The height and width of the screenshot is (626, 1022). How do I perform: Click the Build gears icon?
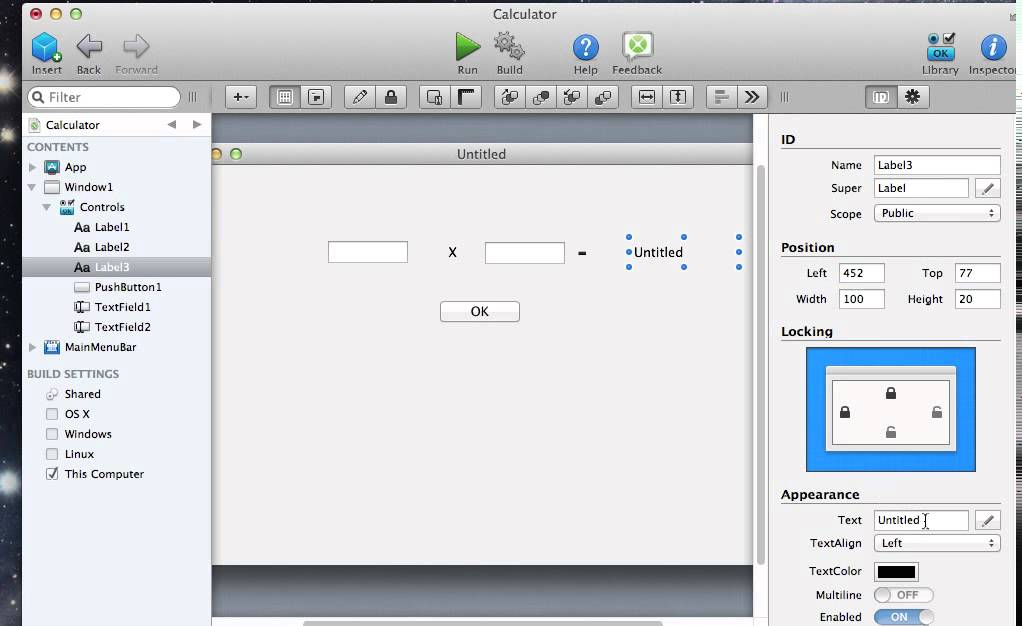pos(509,46)
